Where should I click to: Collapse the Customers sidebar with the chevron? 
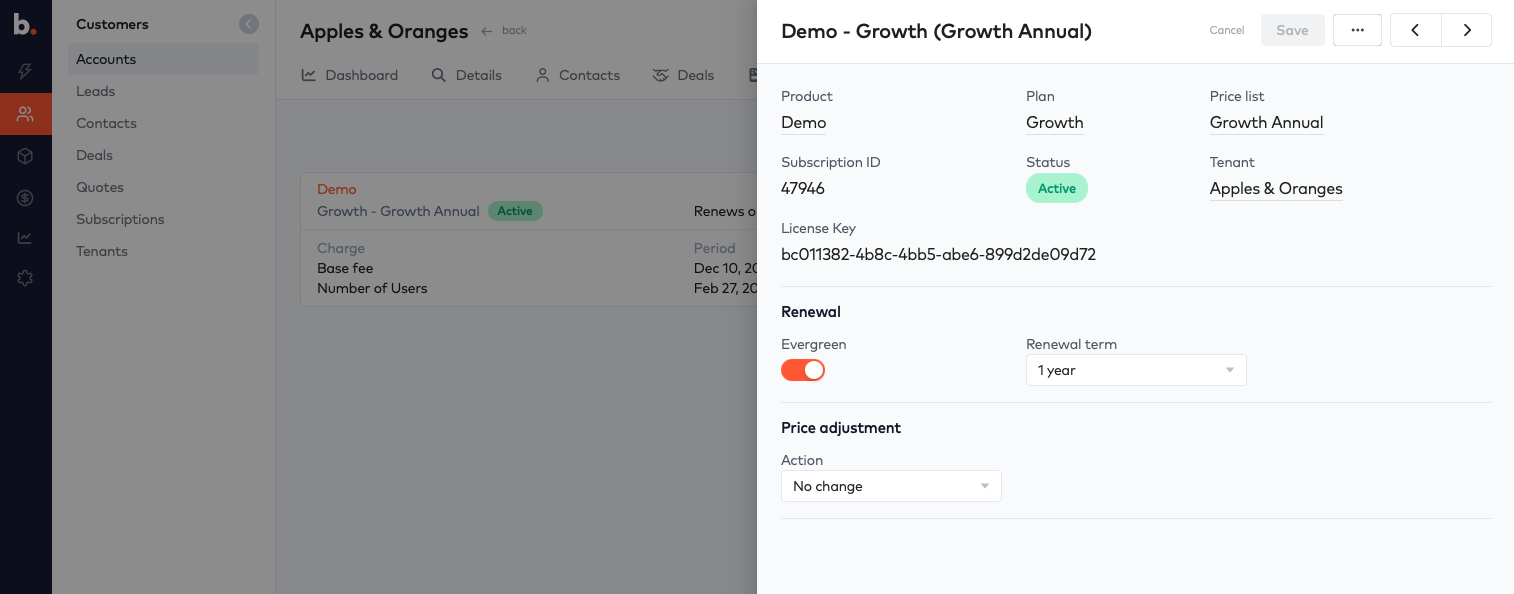(x=249, y=24)
